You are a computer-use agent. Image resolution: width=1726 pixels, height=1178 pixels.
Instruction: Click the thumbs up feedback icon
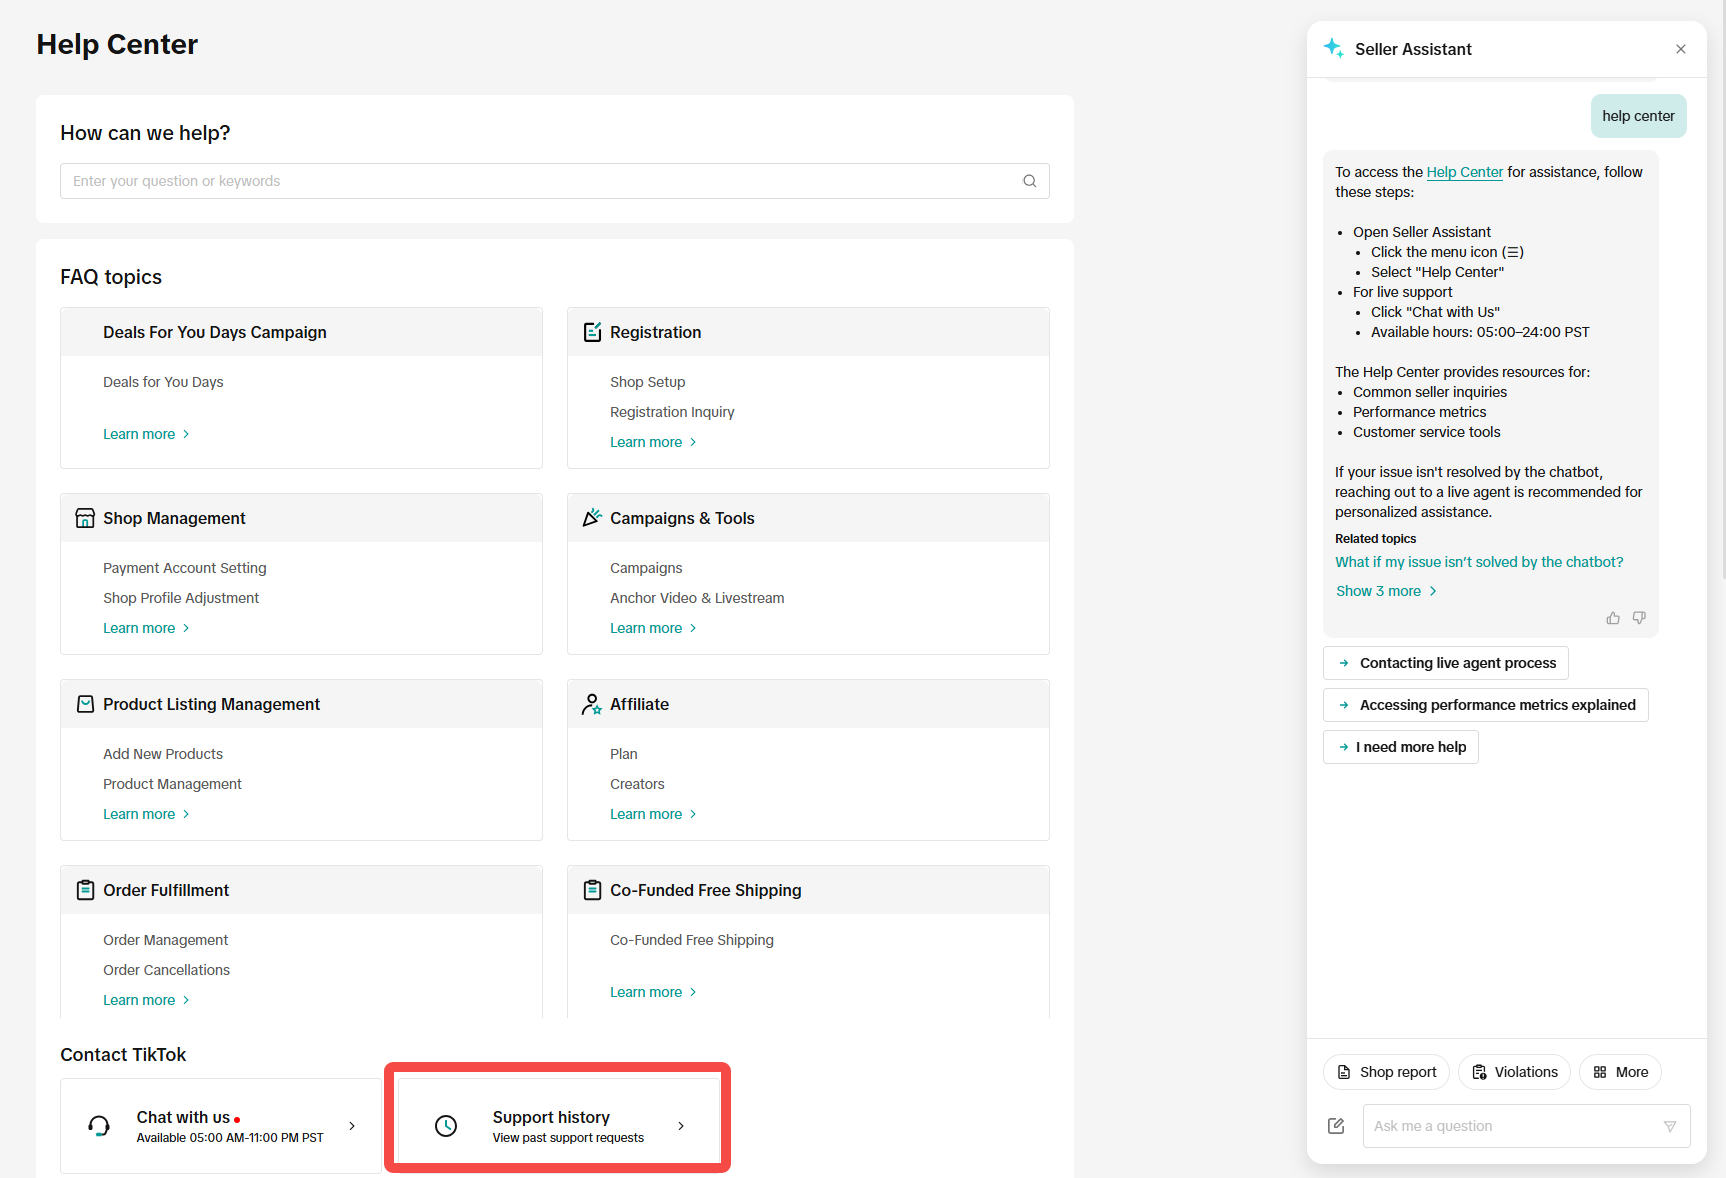[1613, 618]
